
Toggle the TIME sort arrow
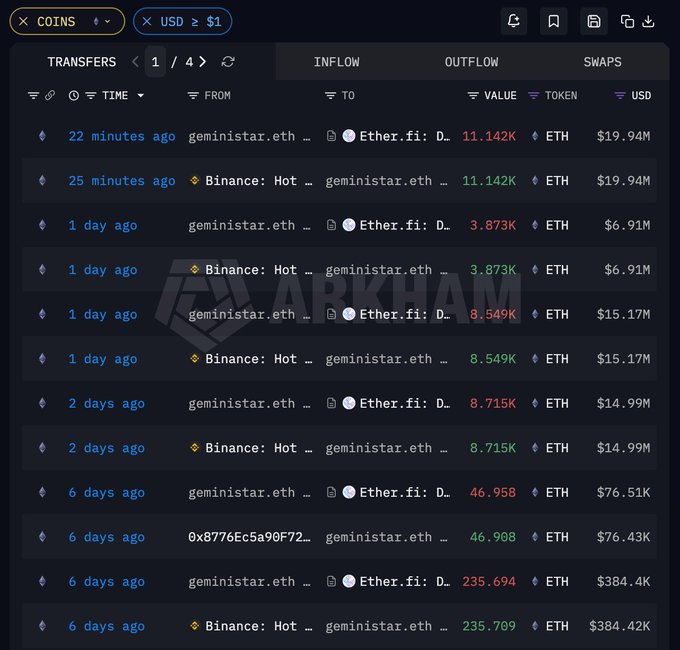click(x=141, y=95)
